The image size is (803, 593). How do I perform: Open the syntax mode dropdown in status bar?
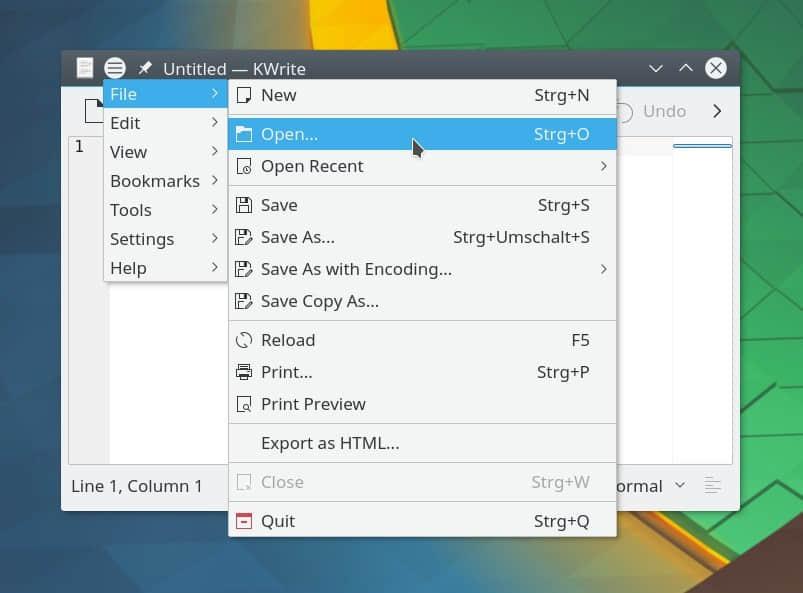(x=680, y=486)
